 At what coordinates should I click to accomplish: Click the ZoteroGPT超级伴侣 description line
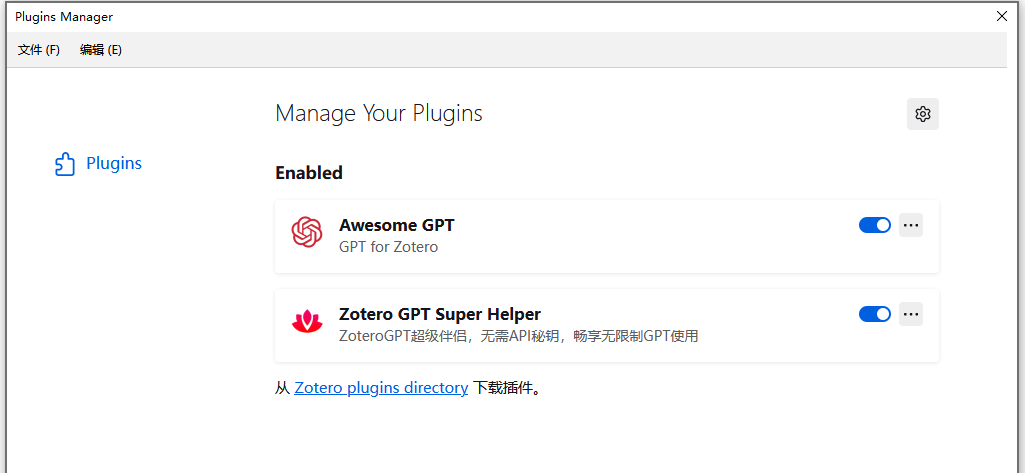tap(519, 336)
